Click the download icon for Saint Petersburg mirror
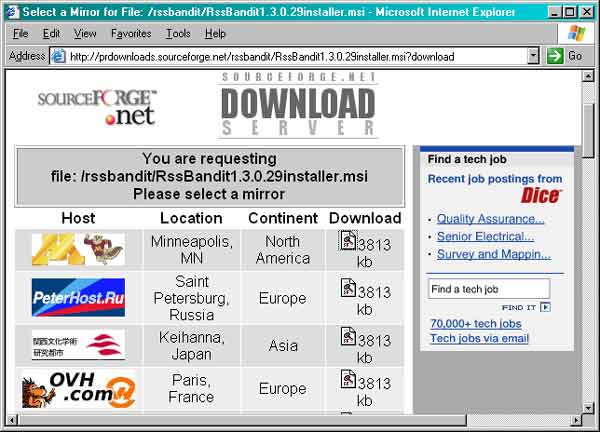The image size is (600, 432). tap(348, 288)
